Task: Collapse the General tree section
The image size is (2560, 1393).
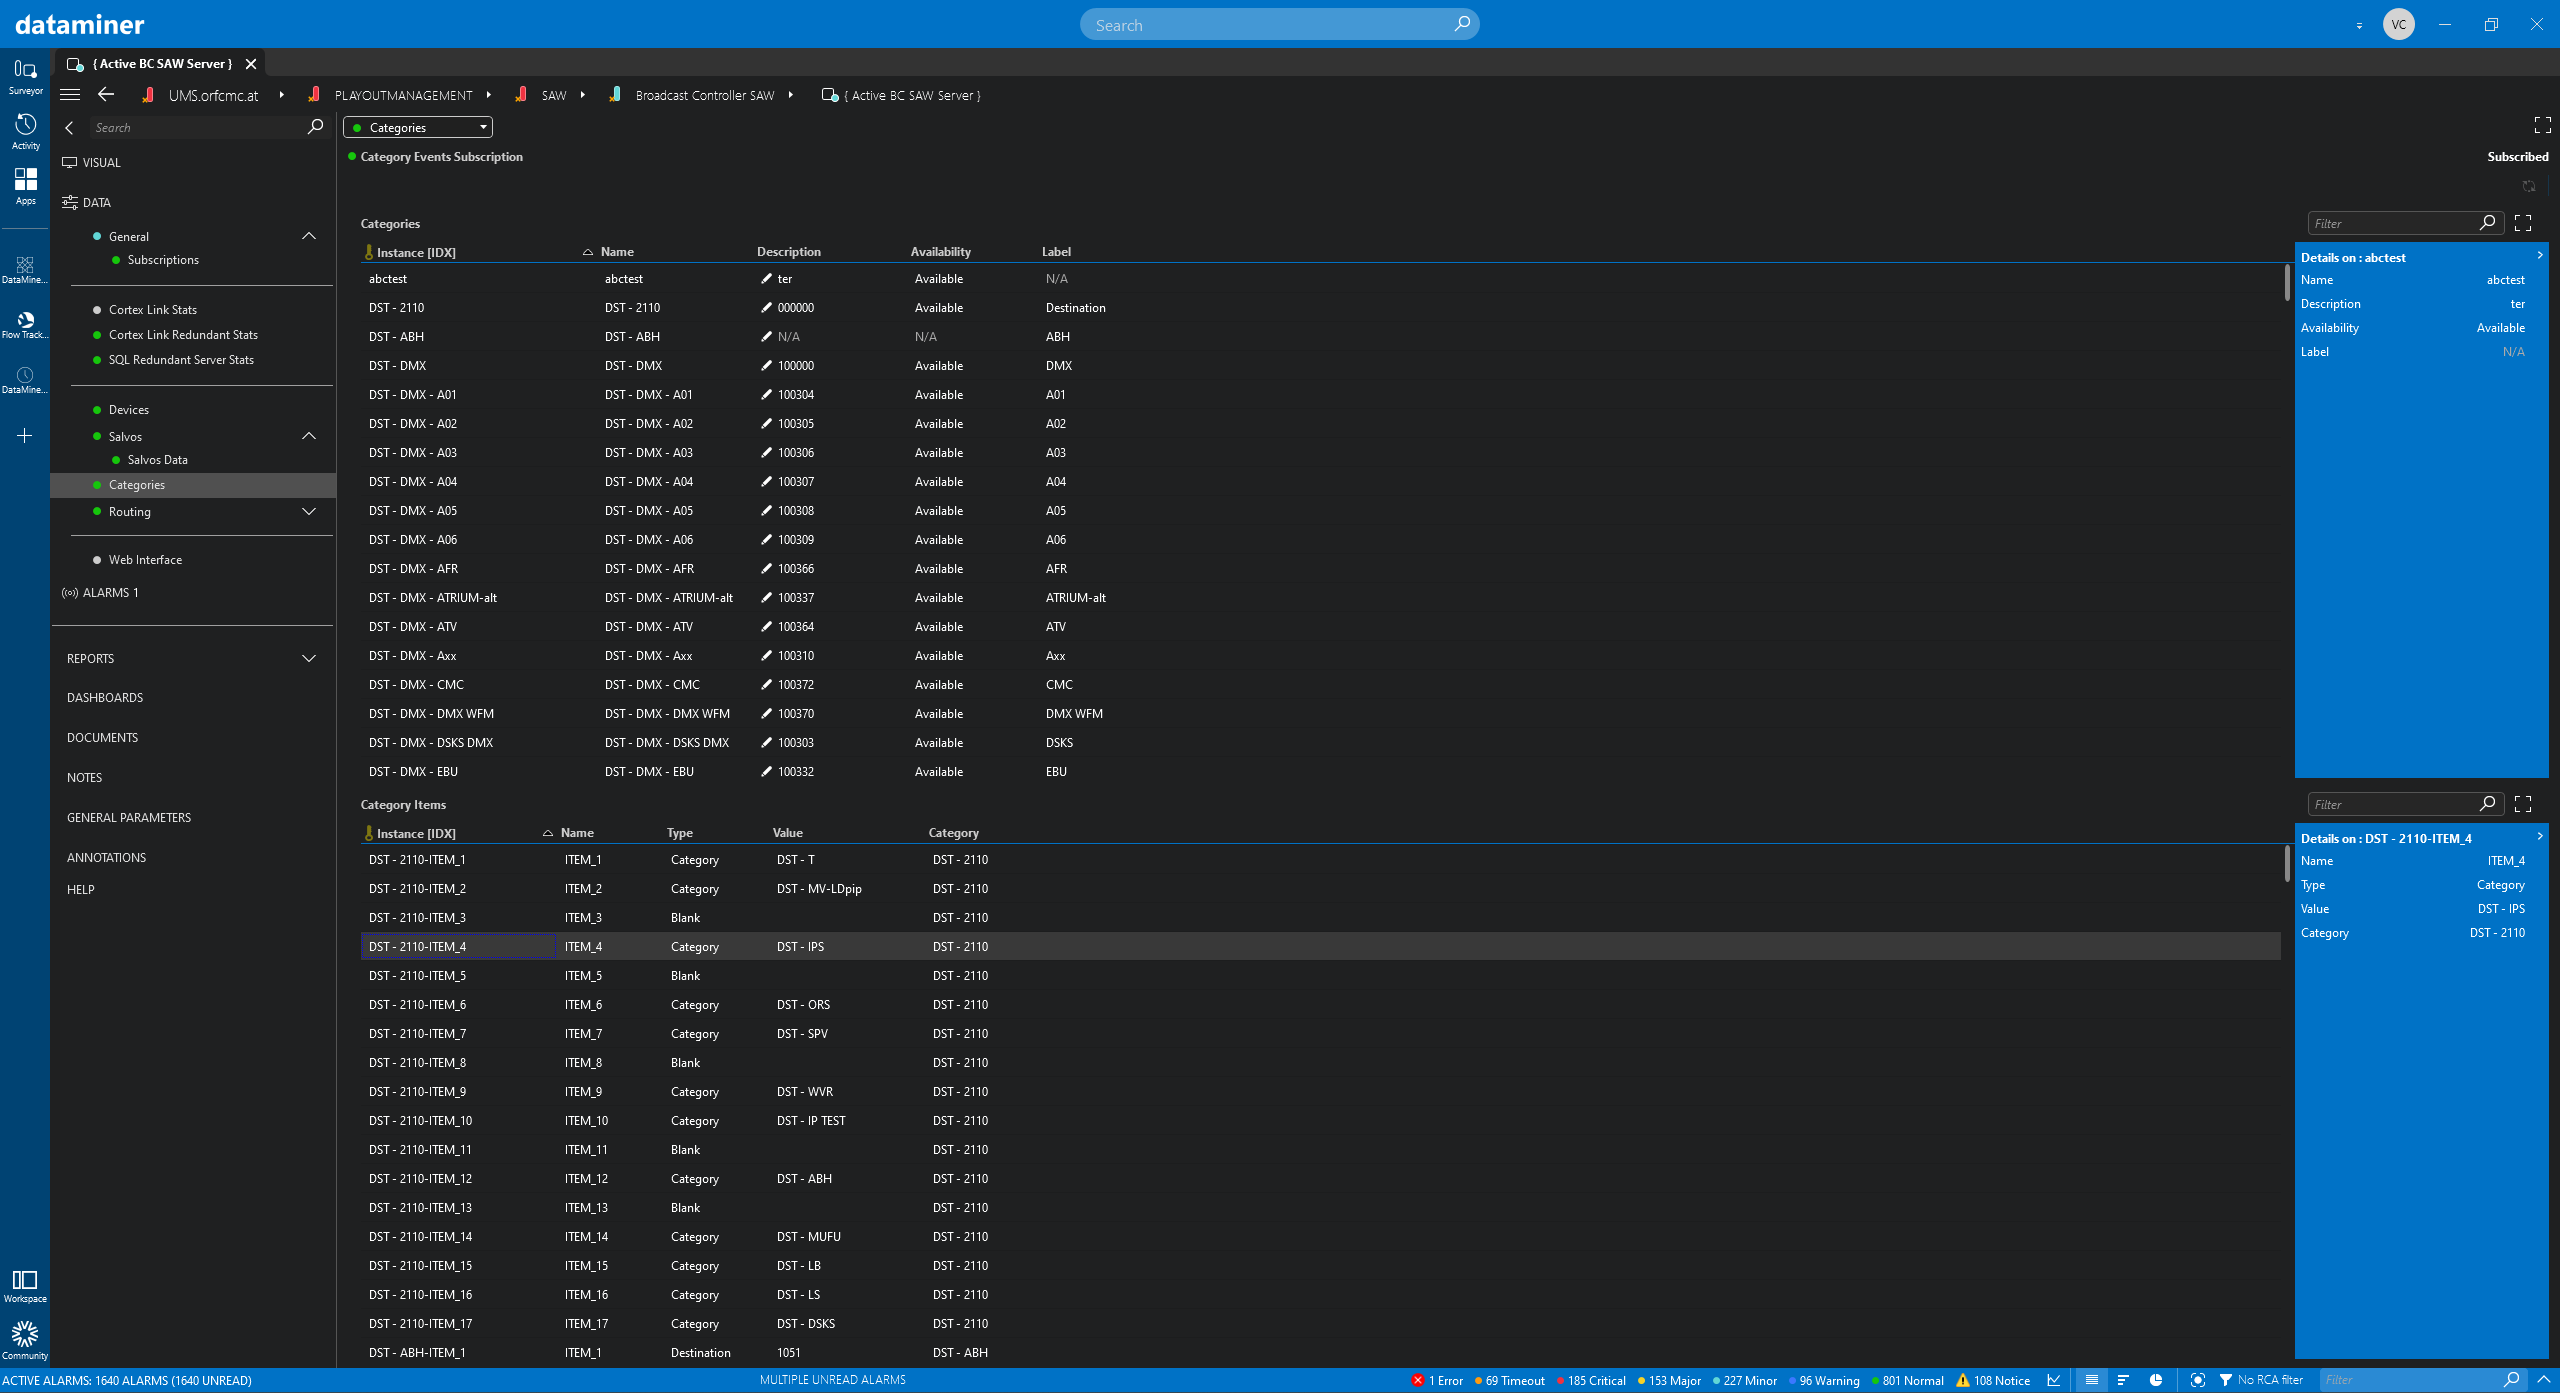Action: (309, 236)
